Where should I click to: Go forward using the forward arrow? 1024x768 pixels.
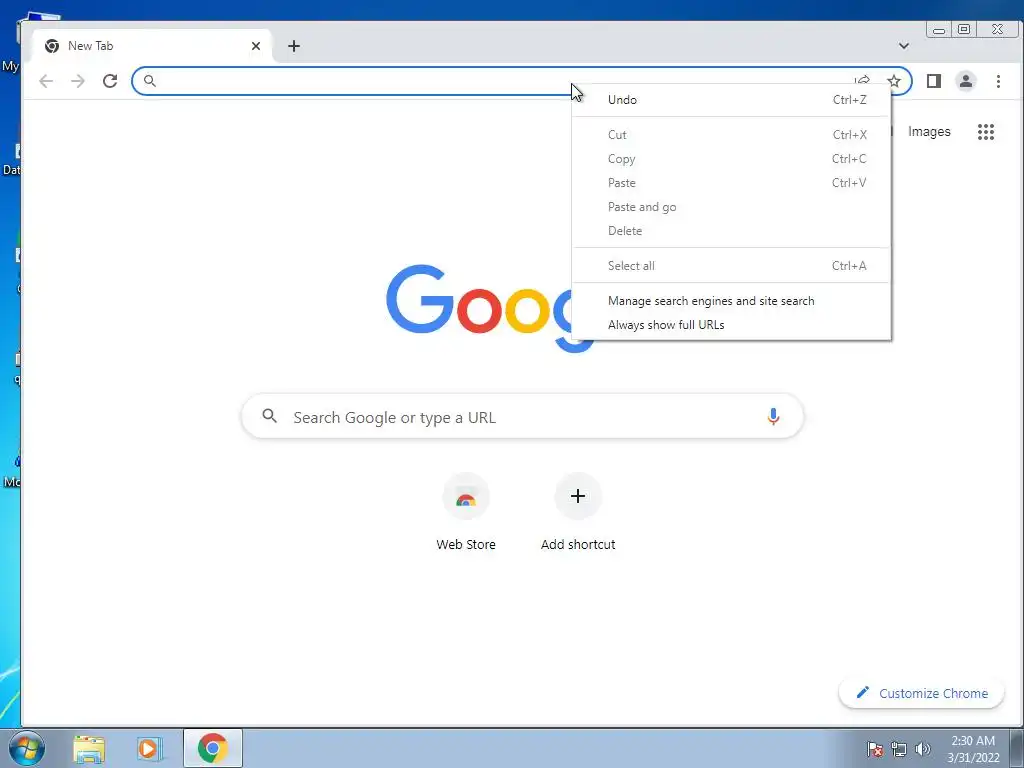coord(78,81)
